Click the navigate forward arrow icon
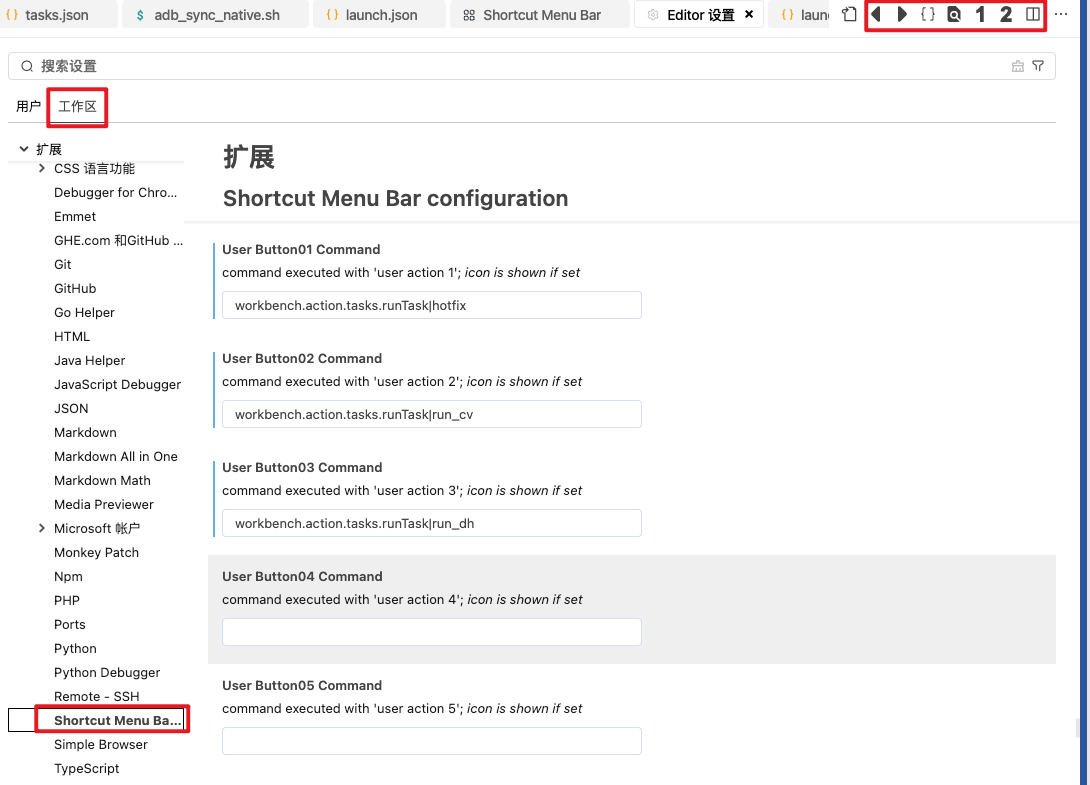1090x785 pixels. [x=902, y=15]
